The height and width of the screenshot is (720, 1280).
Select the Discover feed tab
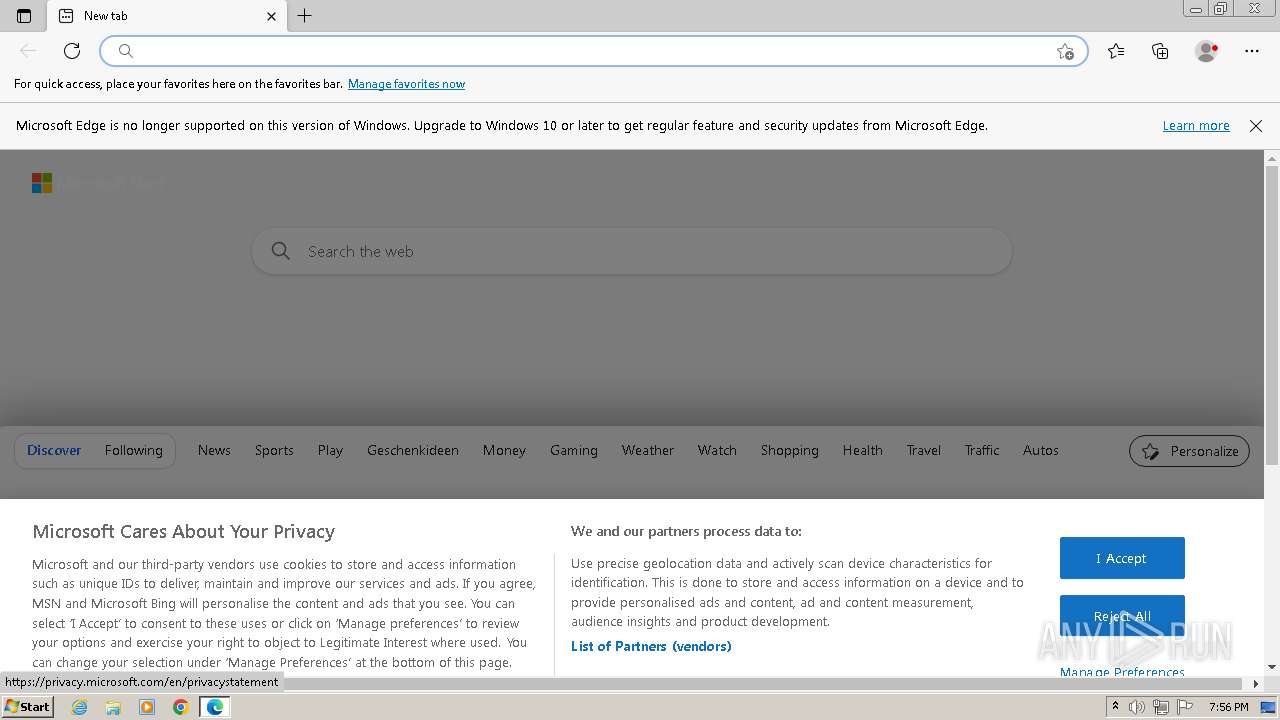[54, 451]
